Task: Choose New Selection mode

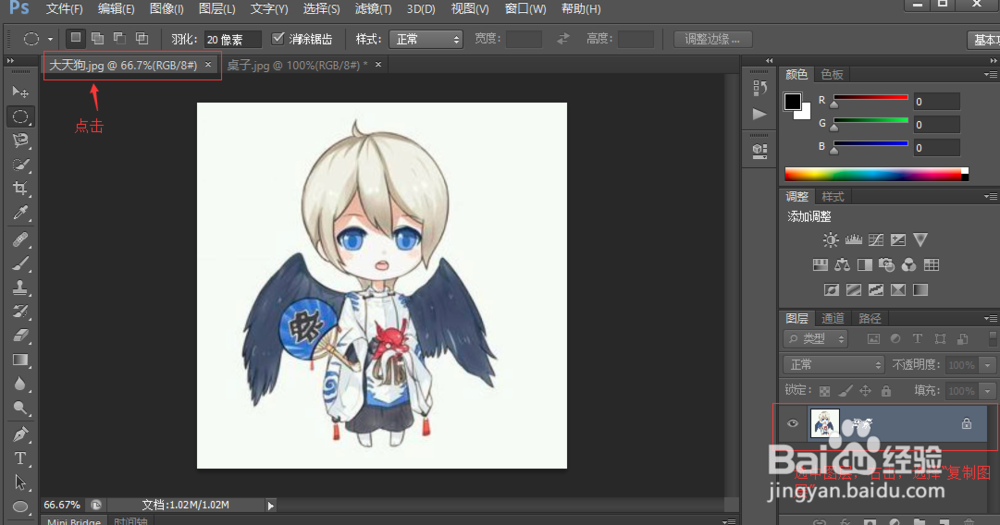Action: coord(76,38)
